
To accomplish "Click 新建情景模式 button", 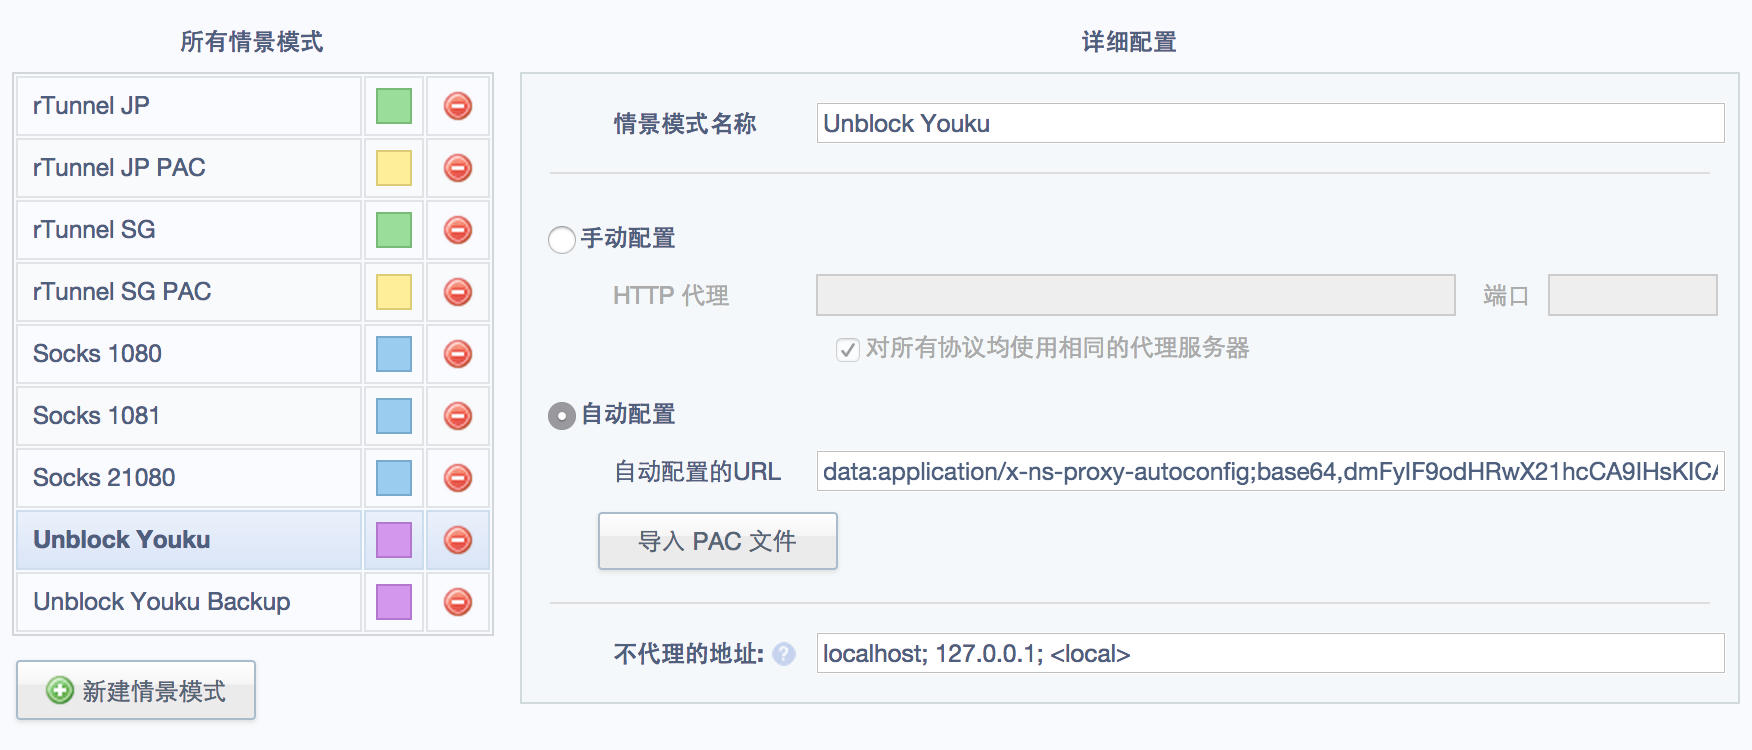I will [x=136, y=690].
